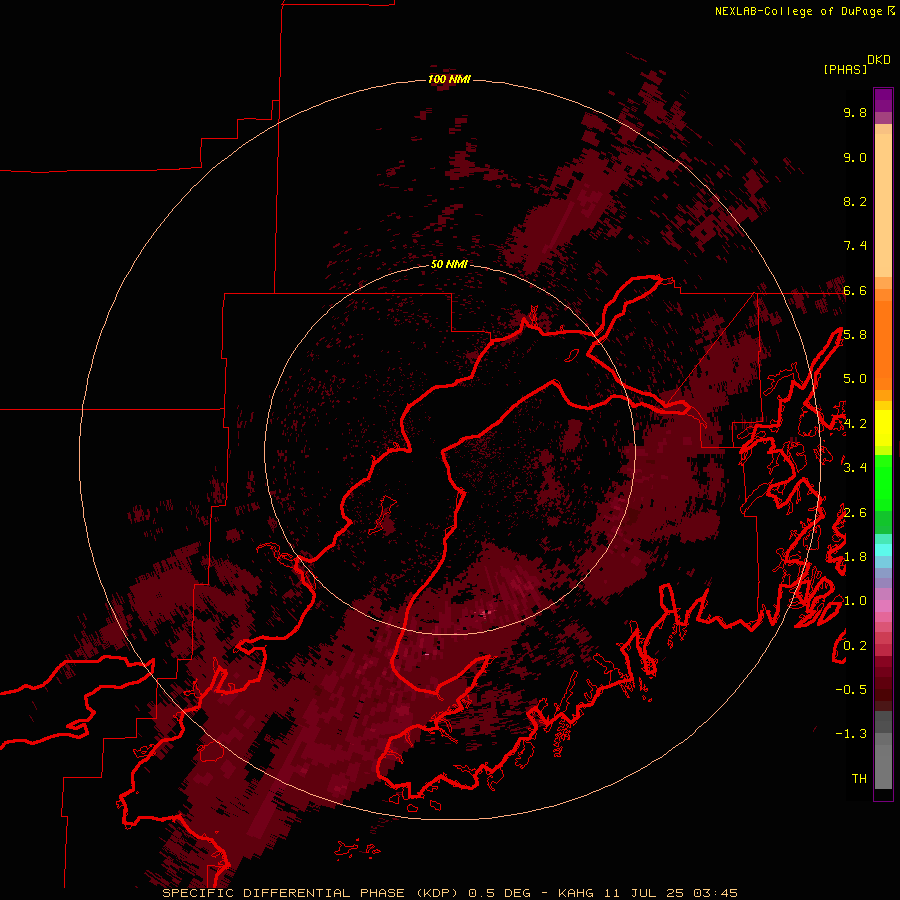Select the 1.8 scale value
The image size is (900, 900).
click(855, 557)
